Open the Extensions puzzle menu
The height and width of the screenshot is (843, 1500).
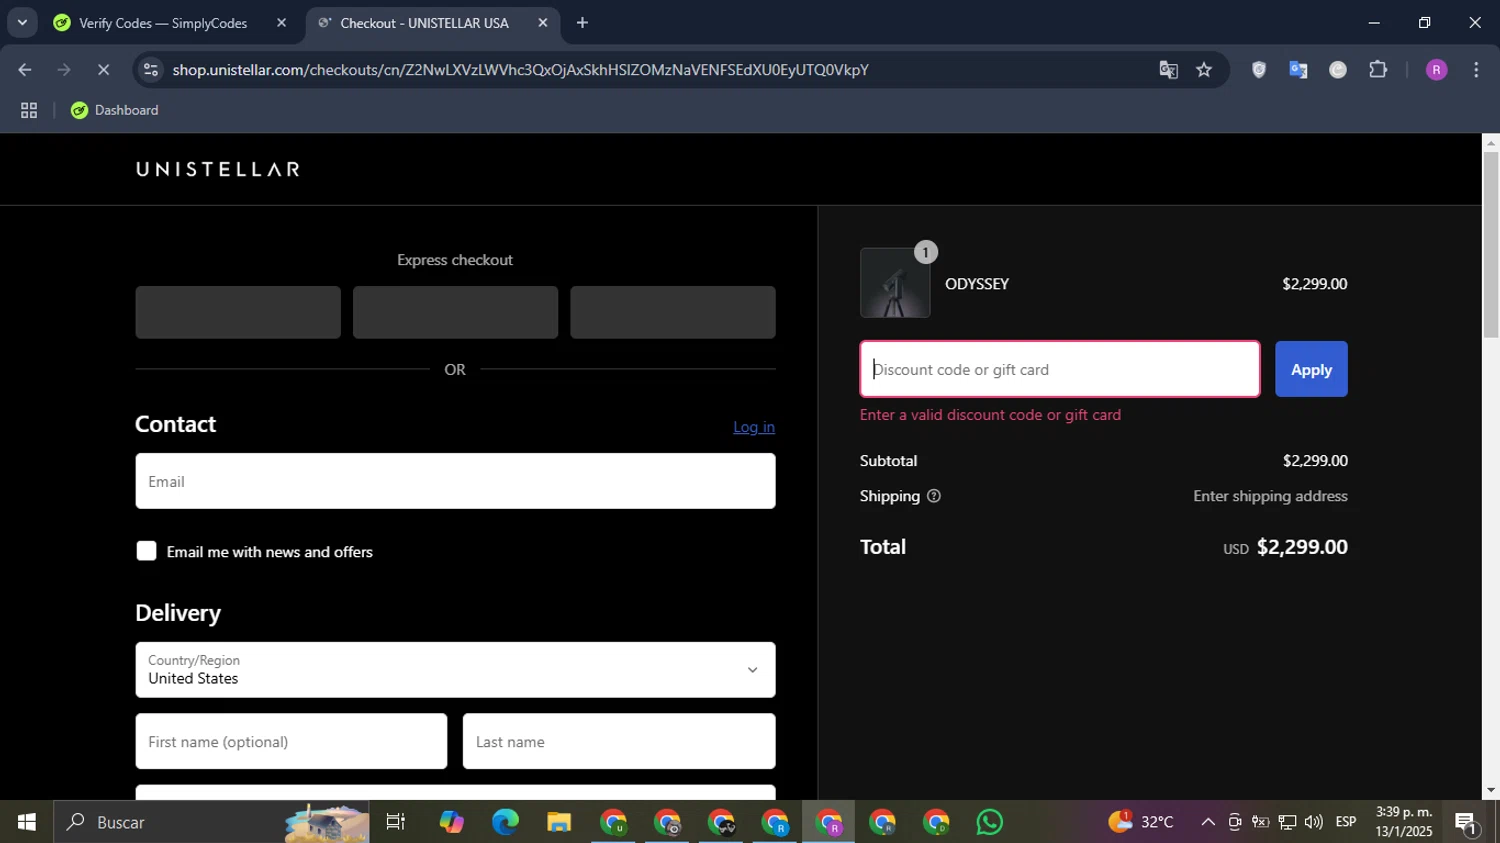(x=1378, y=70)
